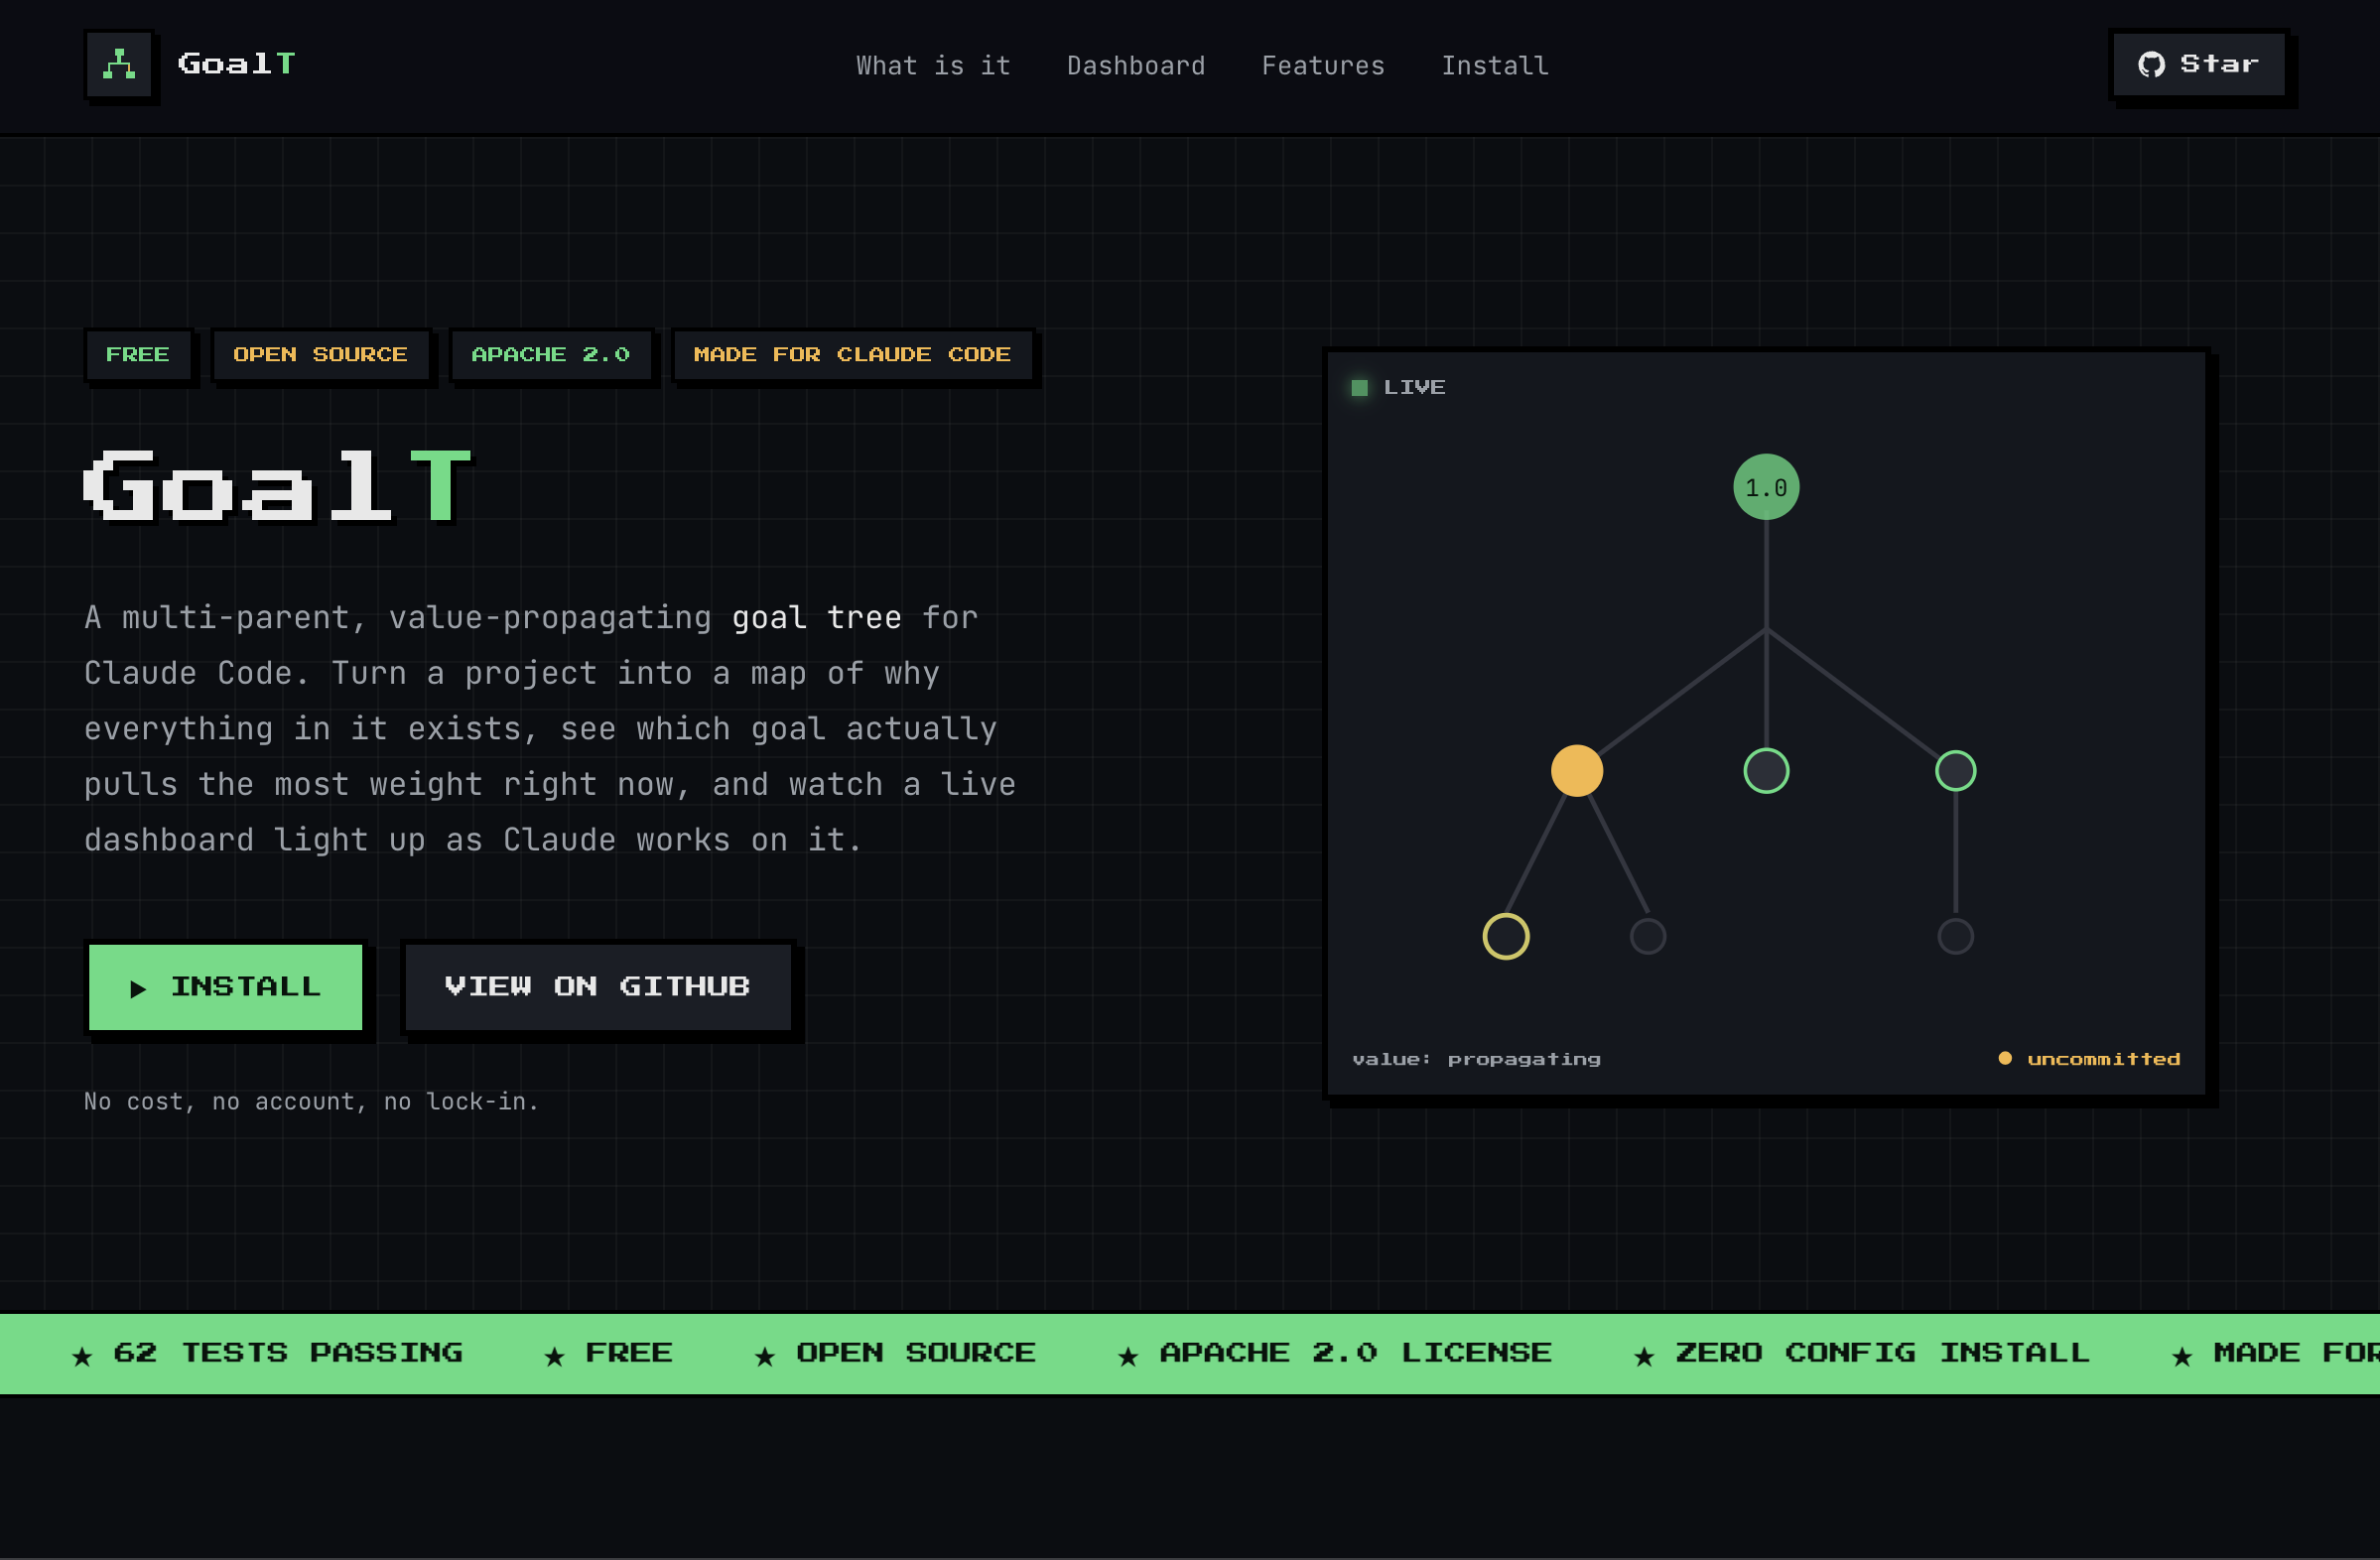Click "No cost, no account, no lock-in." text
Image resolution: width=2380 pixels, height=1560 pixels.
(x=312, y=1102)
